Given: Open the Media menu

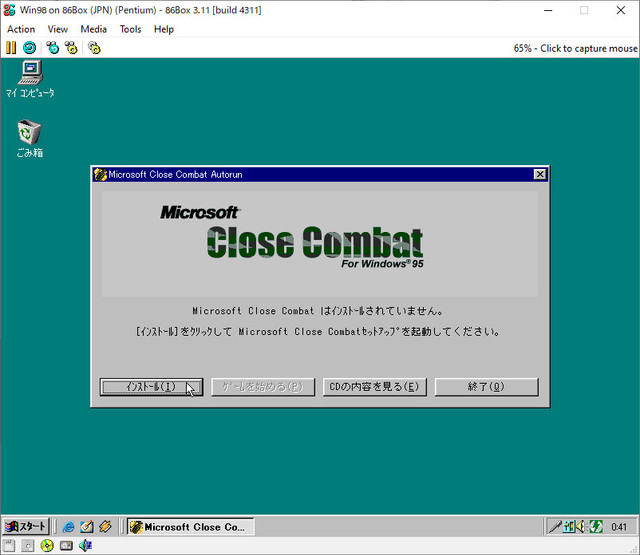Looking at the screenshot, I should pos(93,29).
